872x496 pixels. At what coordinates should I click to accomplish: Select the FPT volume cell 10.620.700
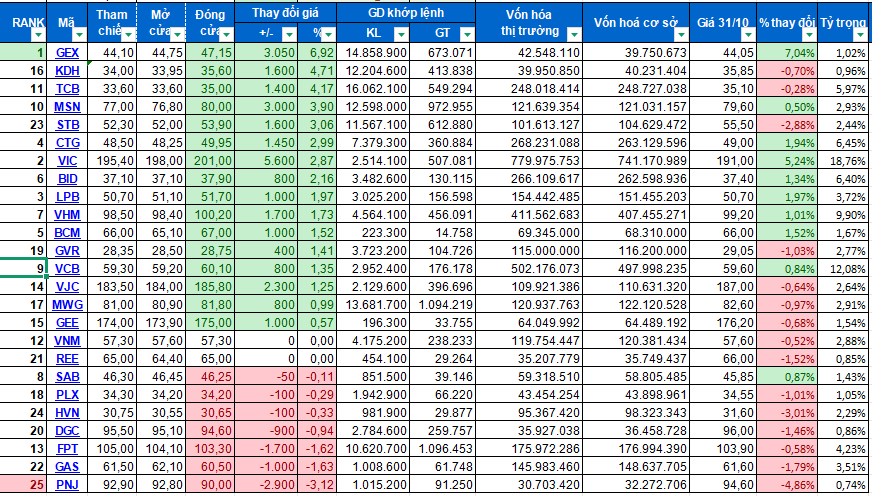coord(373,449)
